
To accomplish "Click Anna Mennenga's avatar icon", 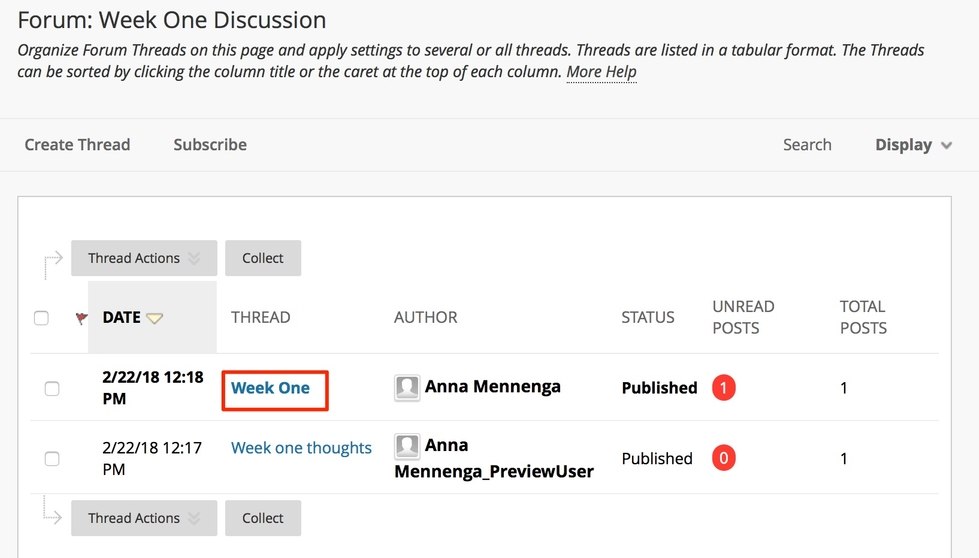I will point(407,388).
